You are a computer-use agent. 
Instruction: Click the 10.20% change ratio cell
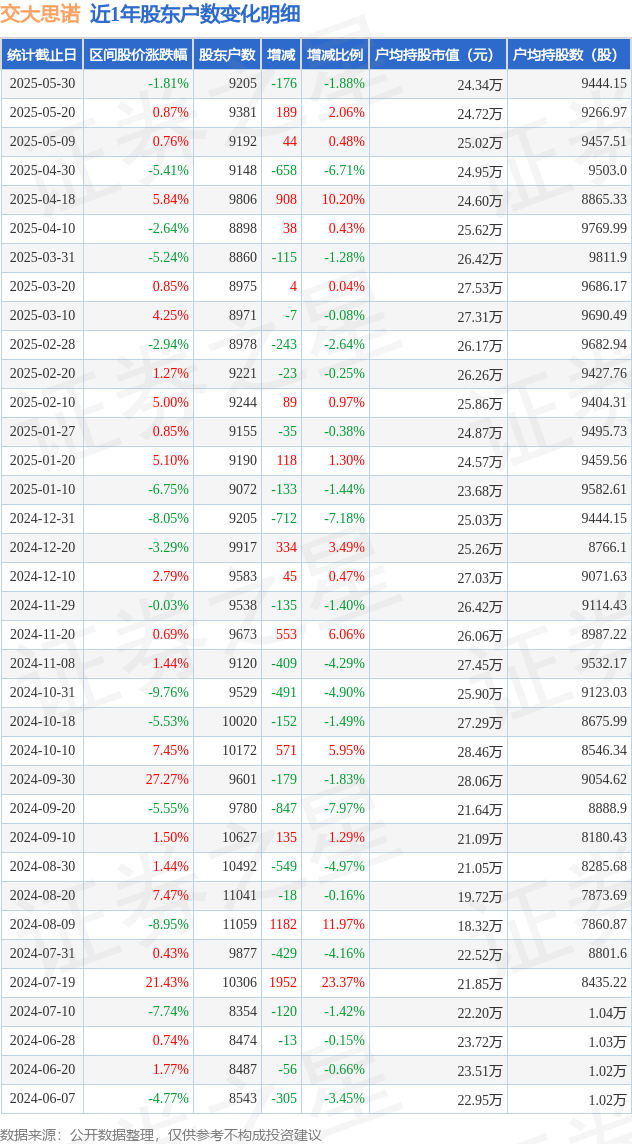(344, 199)
